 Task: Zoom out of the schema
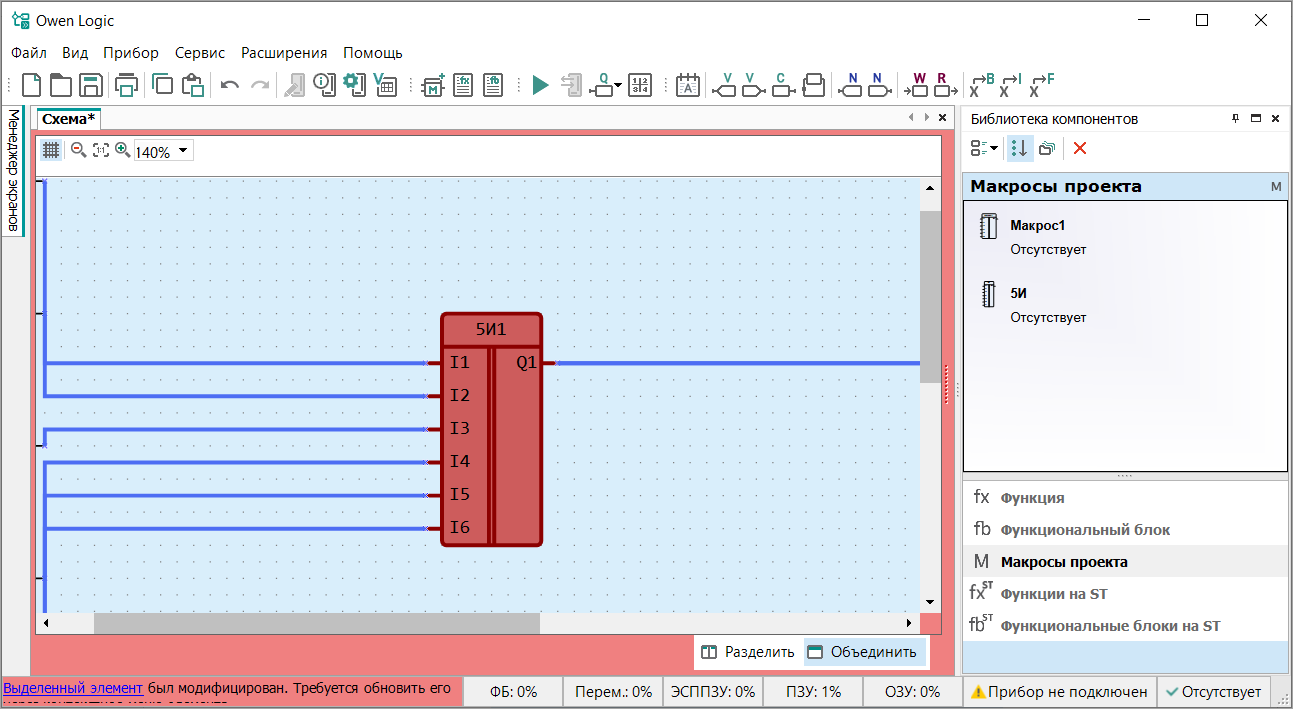point(78,150)
